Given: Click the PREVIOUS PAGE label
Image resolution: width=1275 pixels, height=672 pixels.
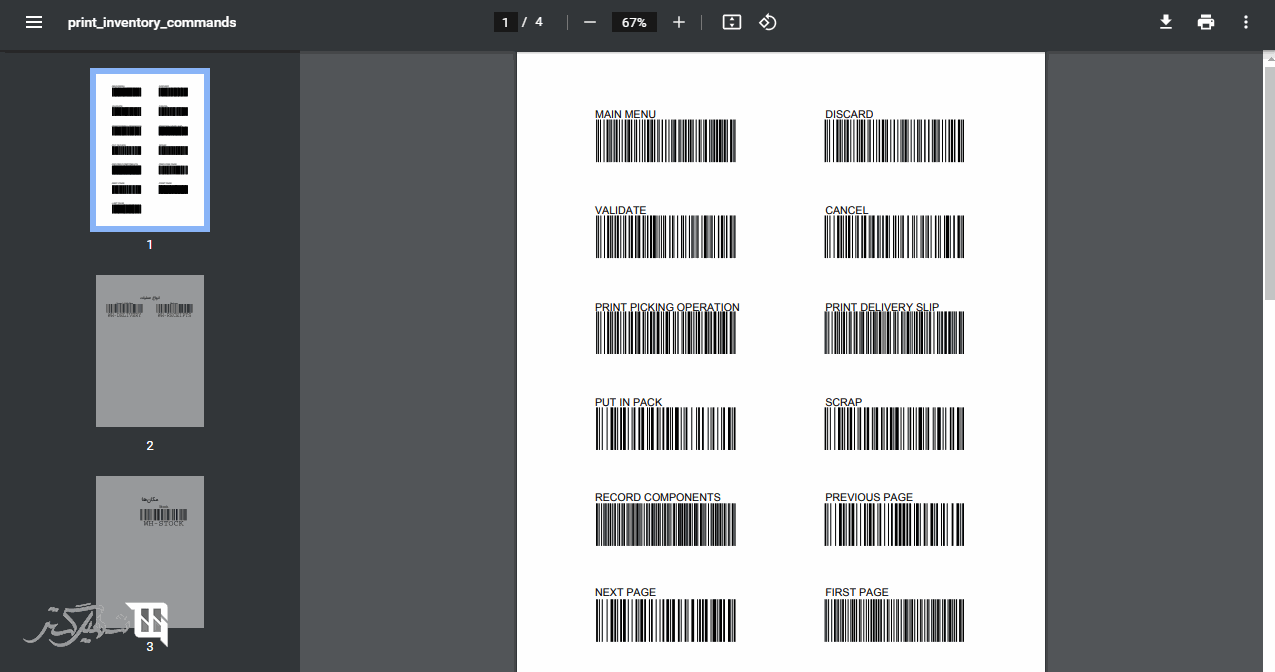Looking at the screenshot, I should pyautogui.click(x=869, y=497).
